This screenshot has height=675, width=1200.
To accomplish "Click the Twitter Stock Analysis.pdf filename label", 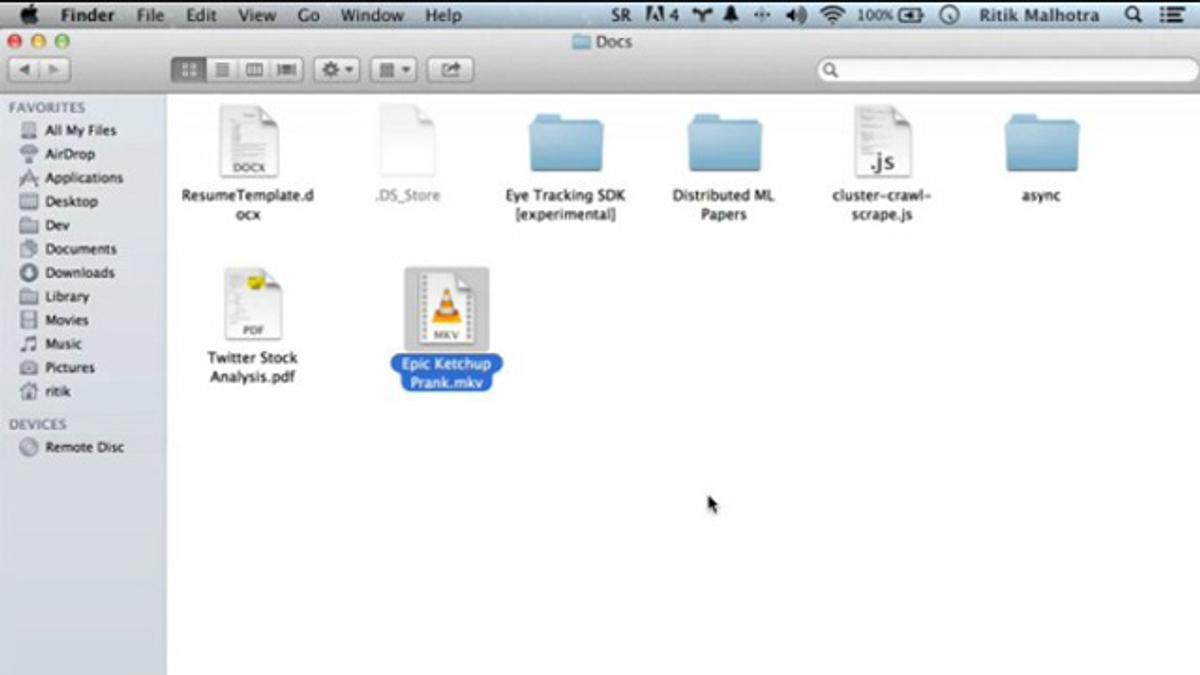I will click(x=253, y=367).
